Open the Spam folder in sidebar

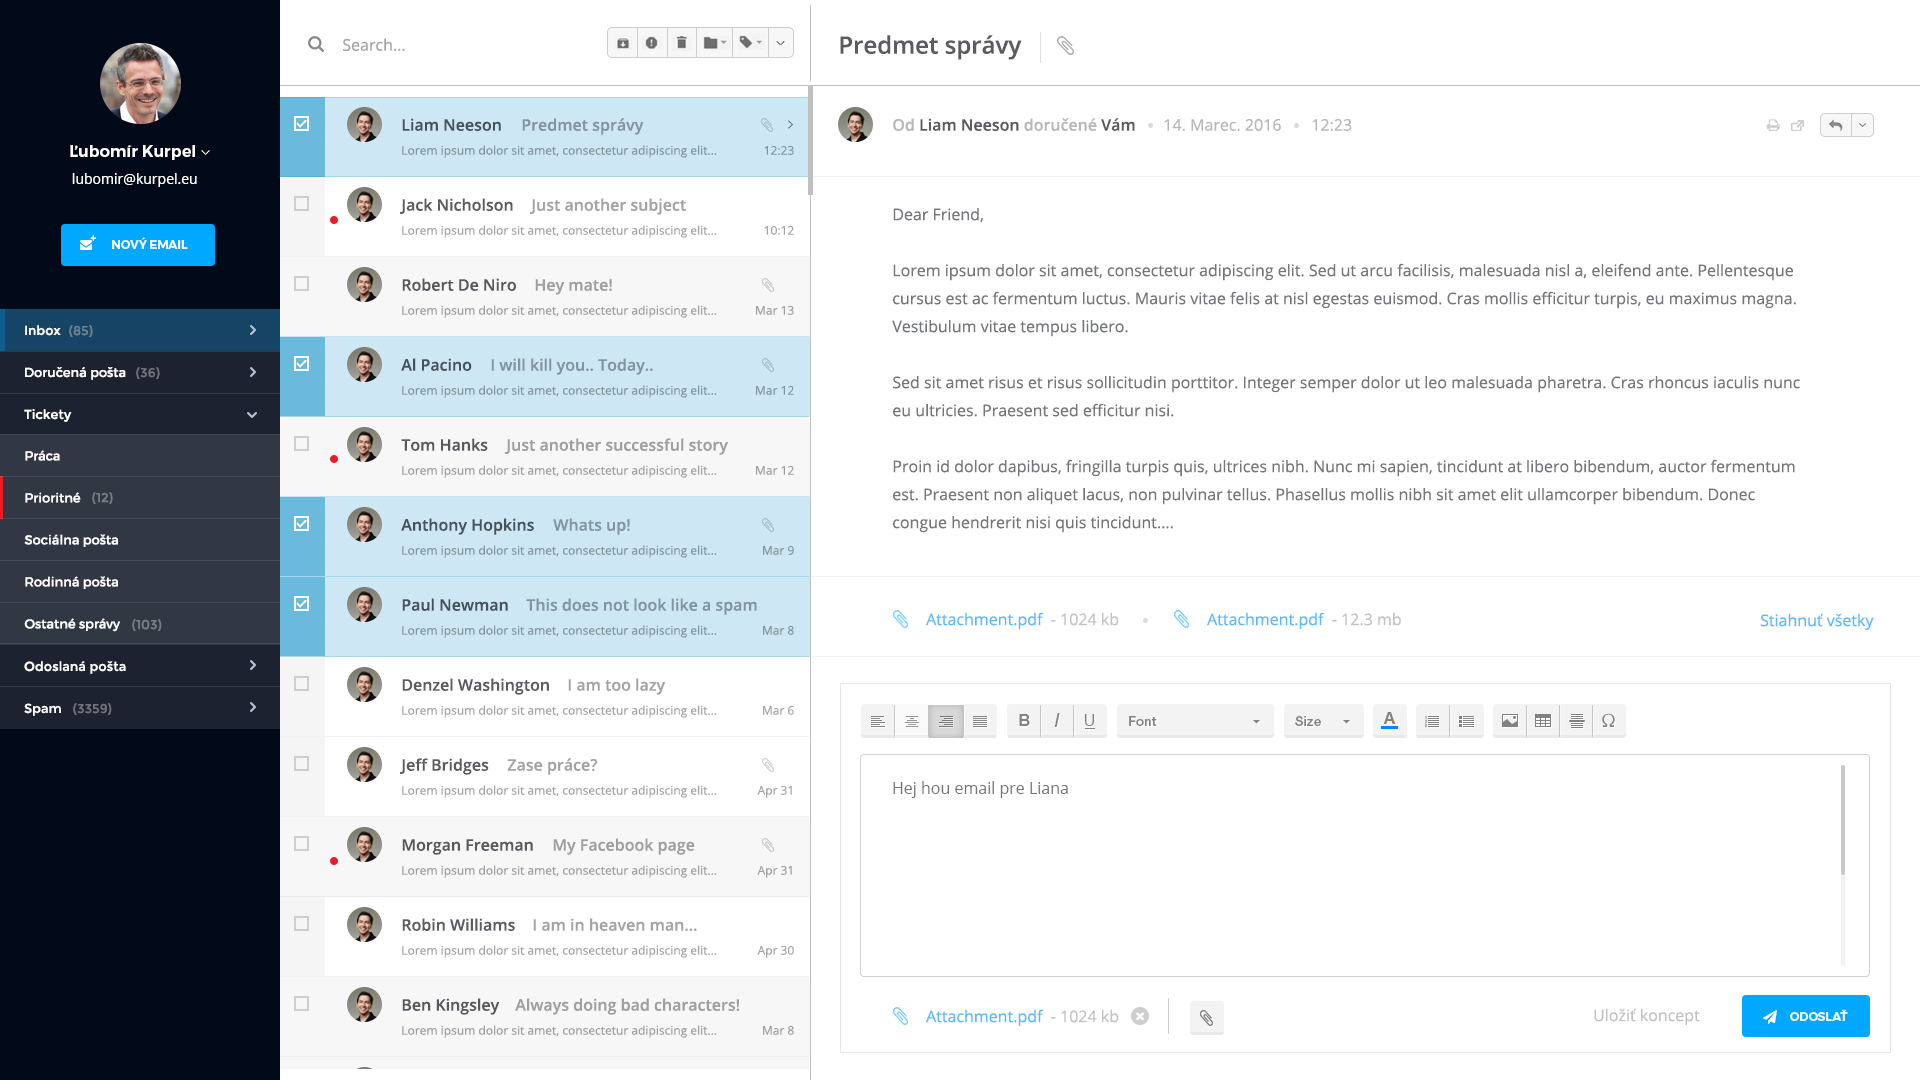140,708
